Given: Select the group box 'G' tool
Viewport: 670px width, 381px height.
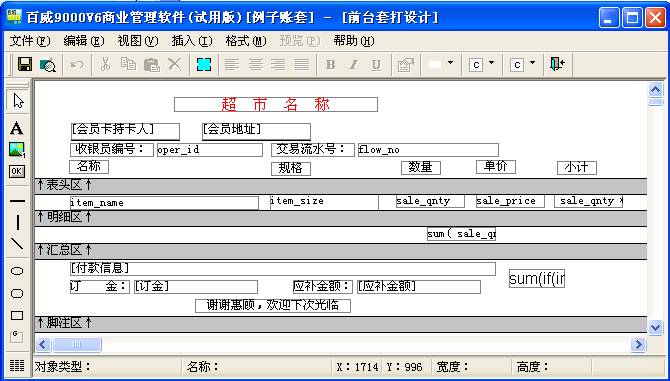Looking at the screenshot, I should pyautogui.click(x=17, y=336).
